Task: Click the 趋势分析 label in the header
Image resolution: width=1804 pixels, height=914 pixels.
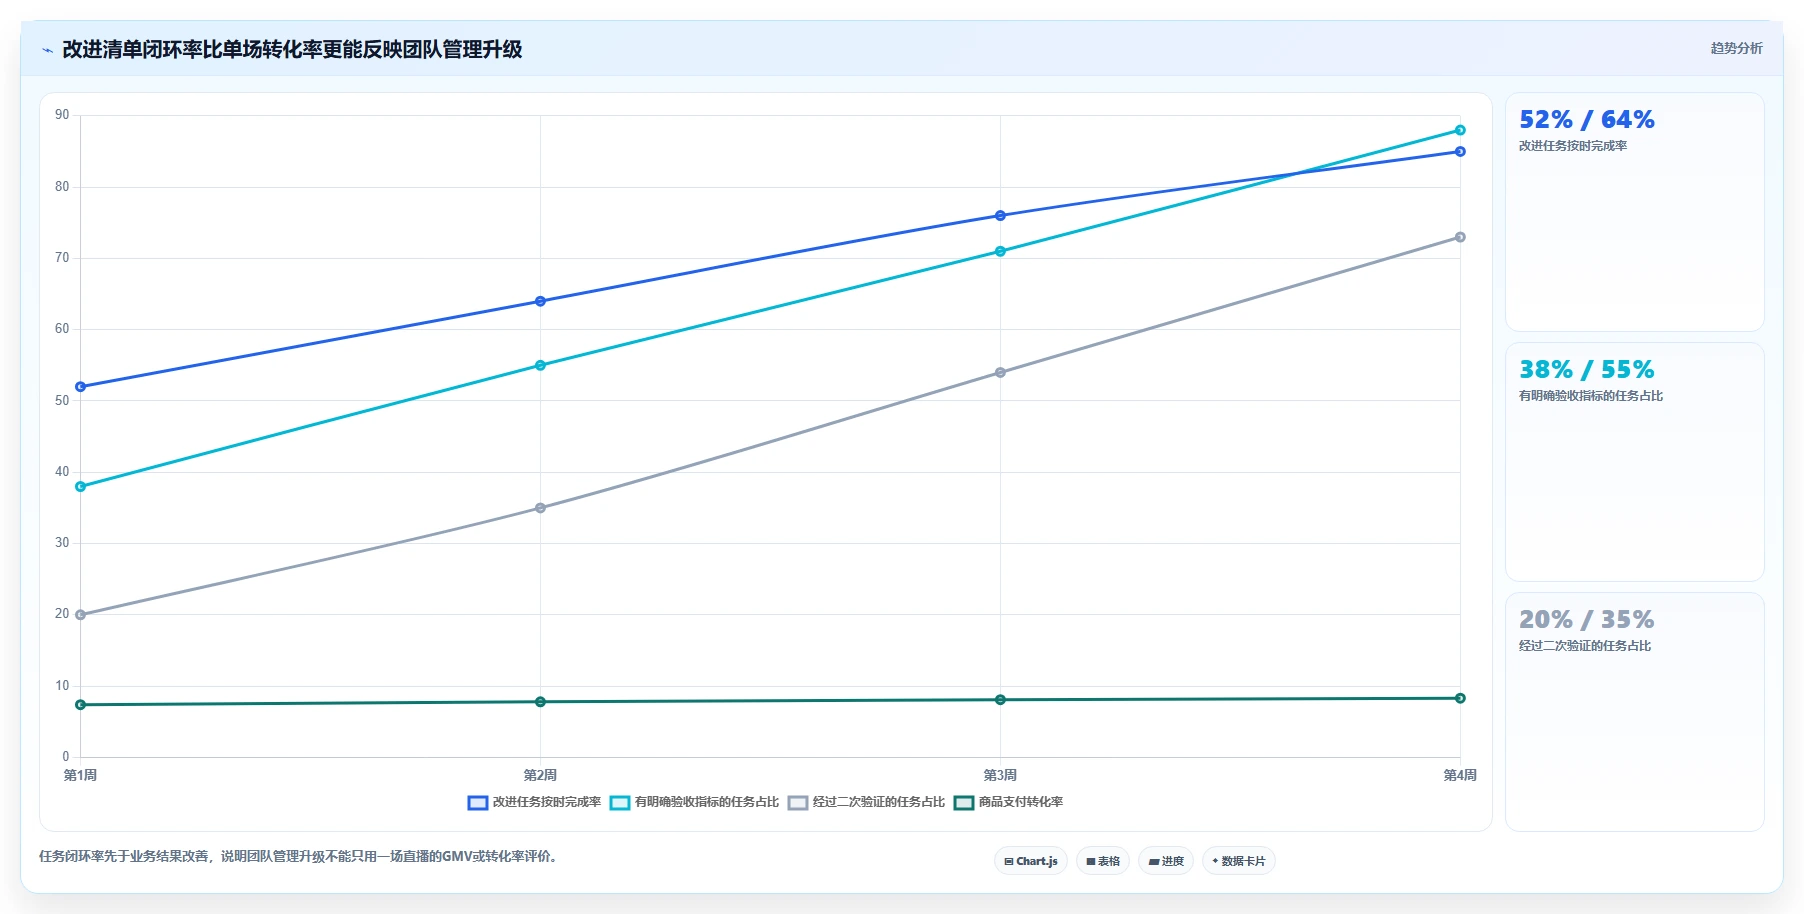Action: tap(1736, 48)
